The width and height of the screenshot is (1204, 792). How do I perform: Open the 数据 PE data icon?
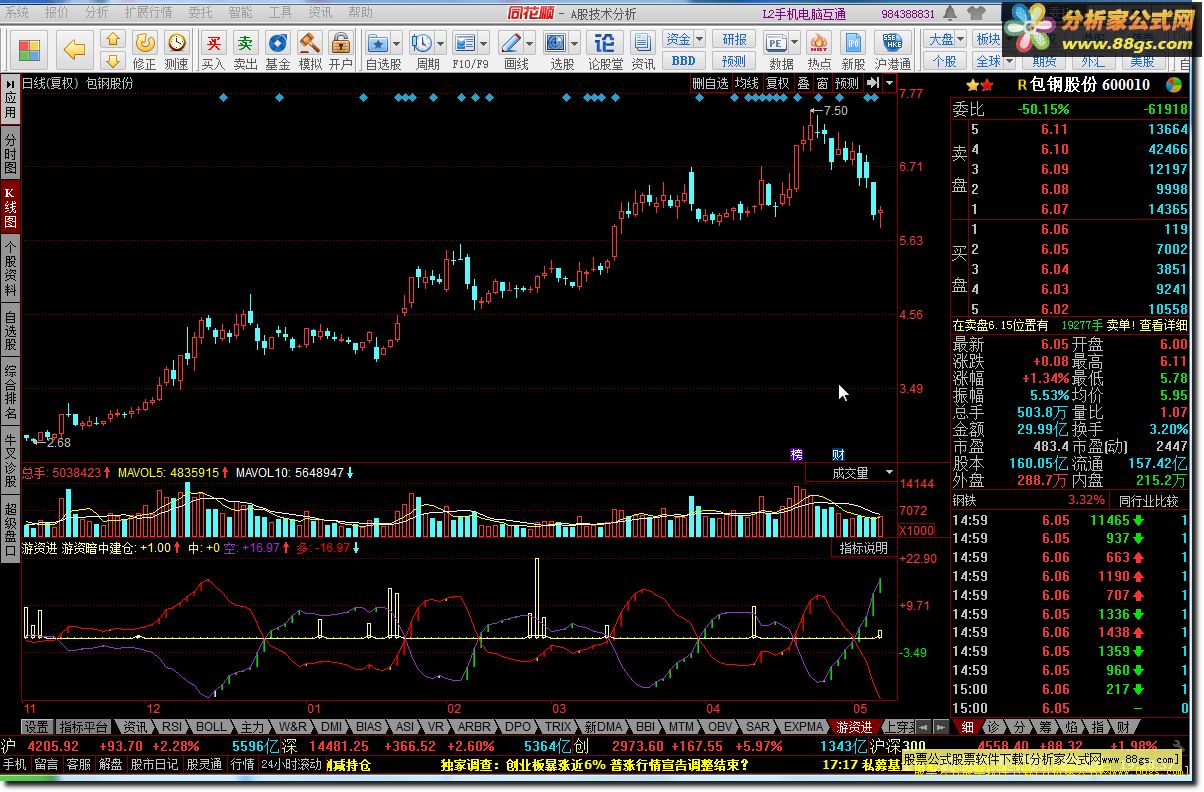(x=776, y=44)
